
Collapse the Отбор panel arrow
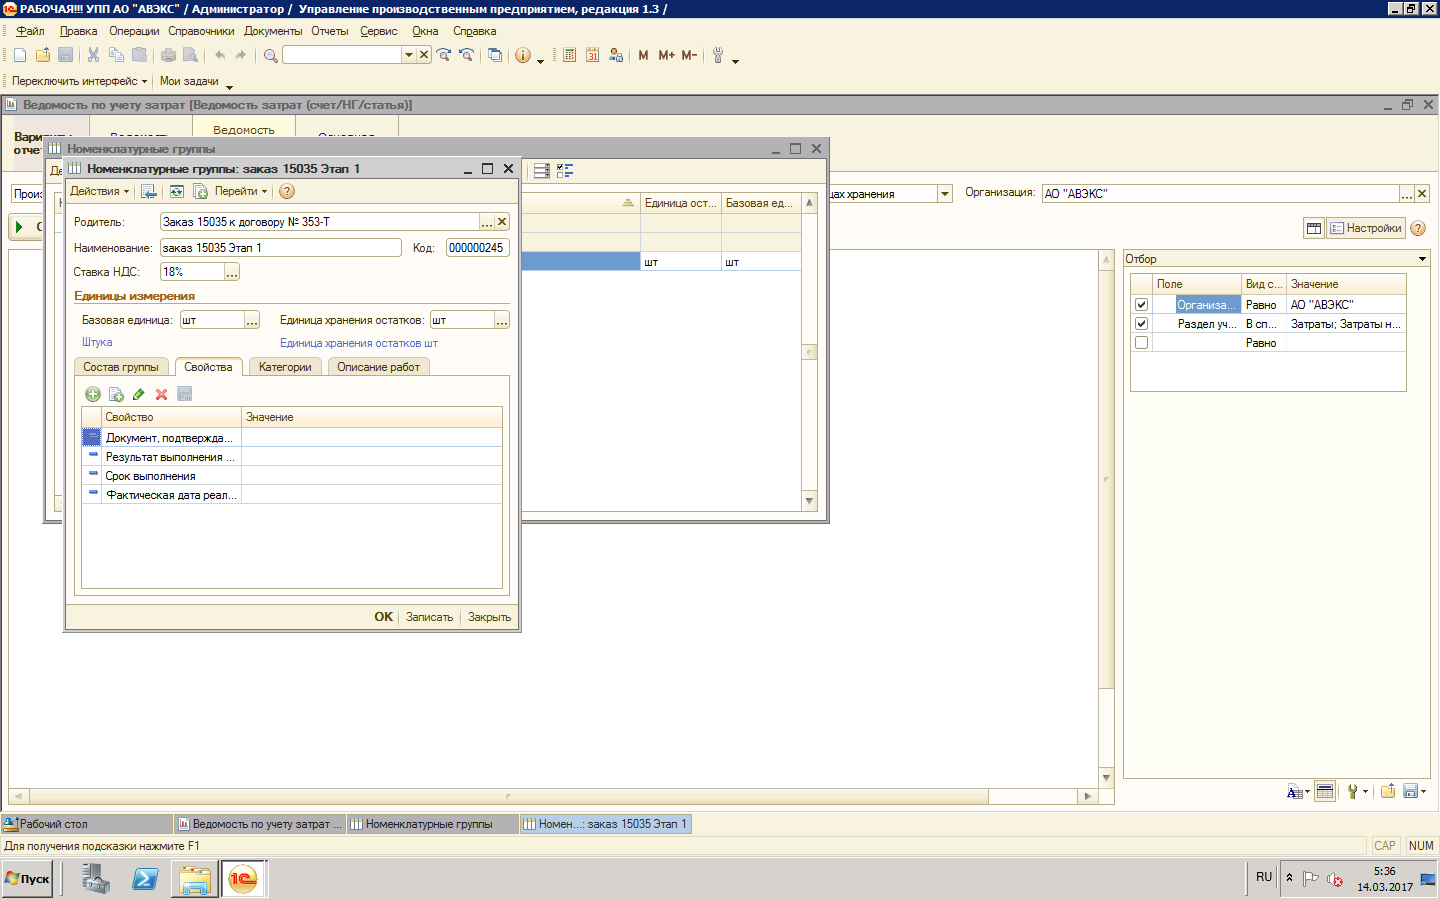[1422, 259]
